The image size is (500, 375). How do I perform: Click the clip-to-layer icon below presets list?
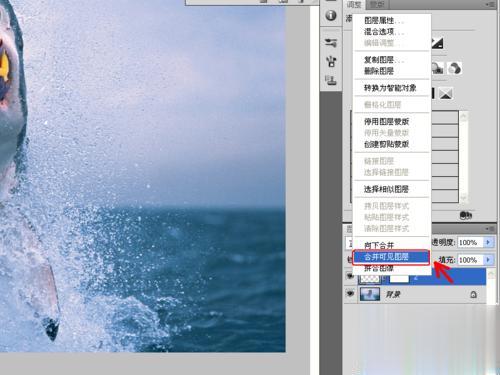[466, 215]
